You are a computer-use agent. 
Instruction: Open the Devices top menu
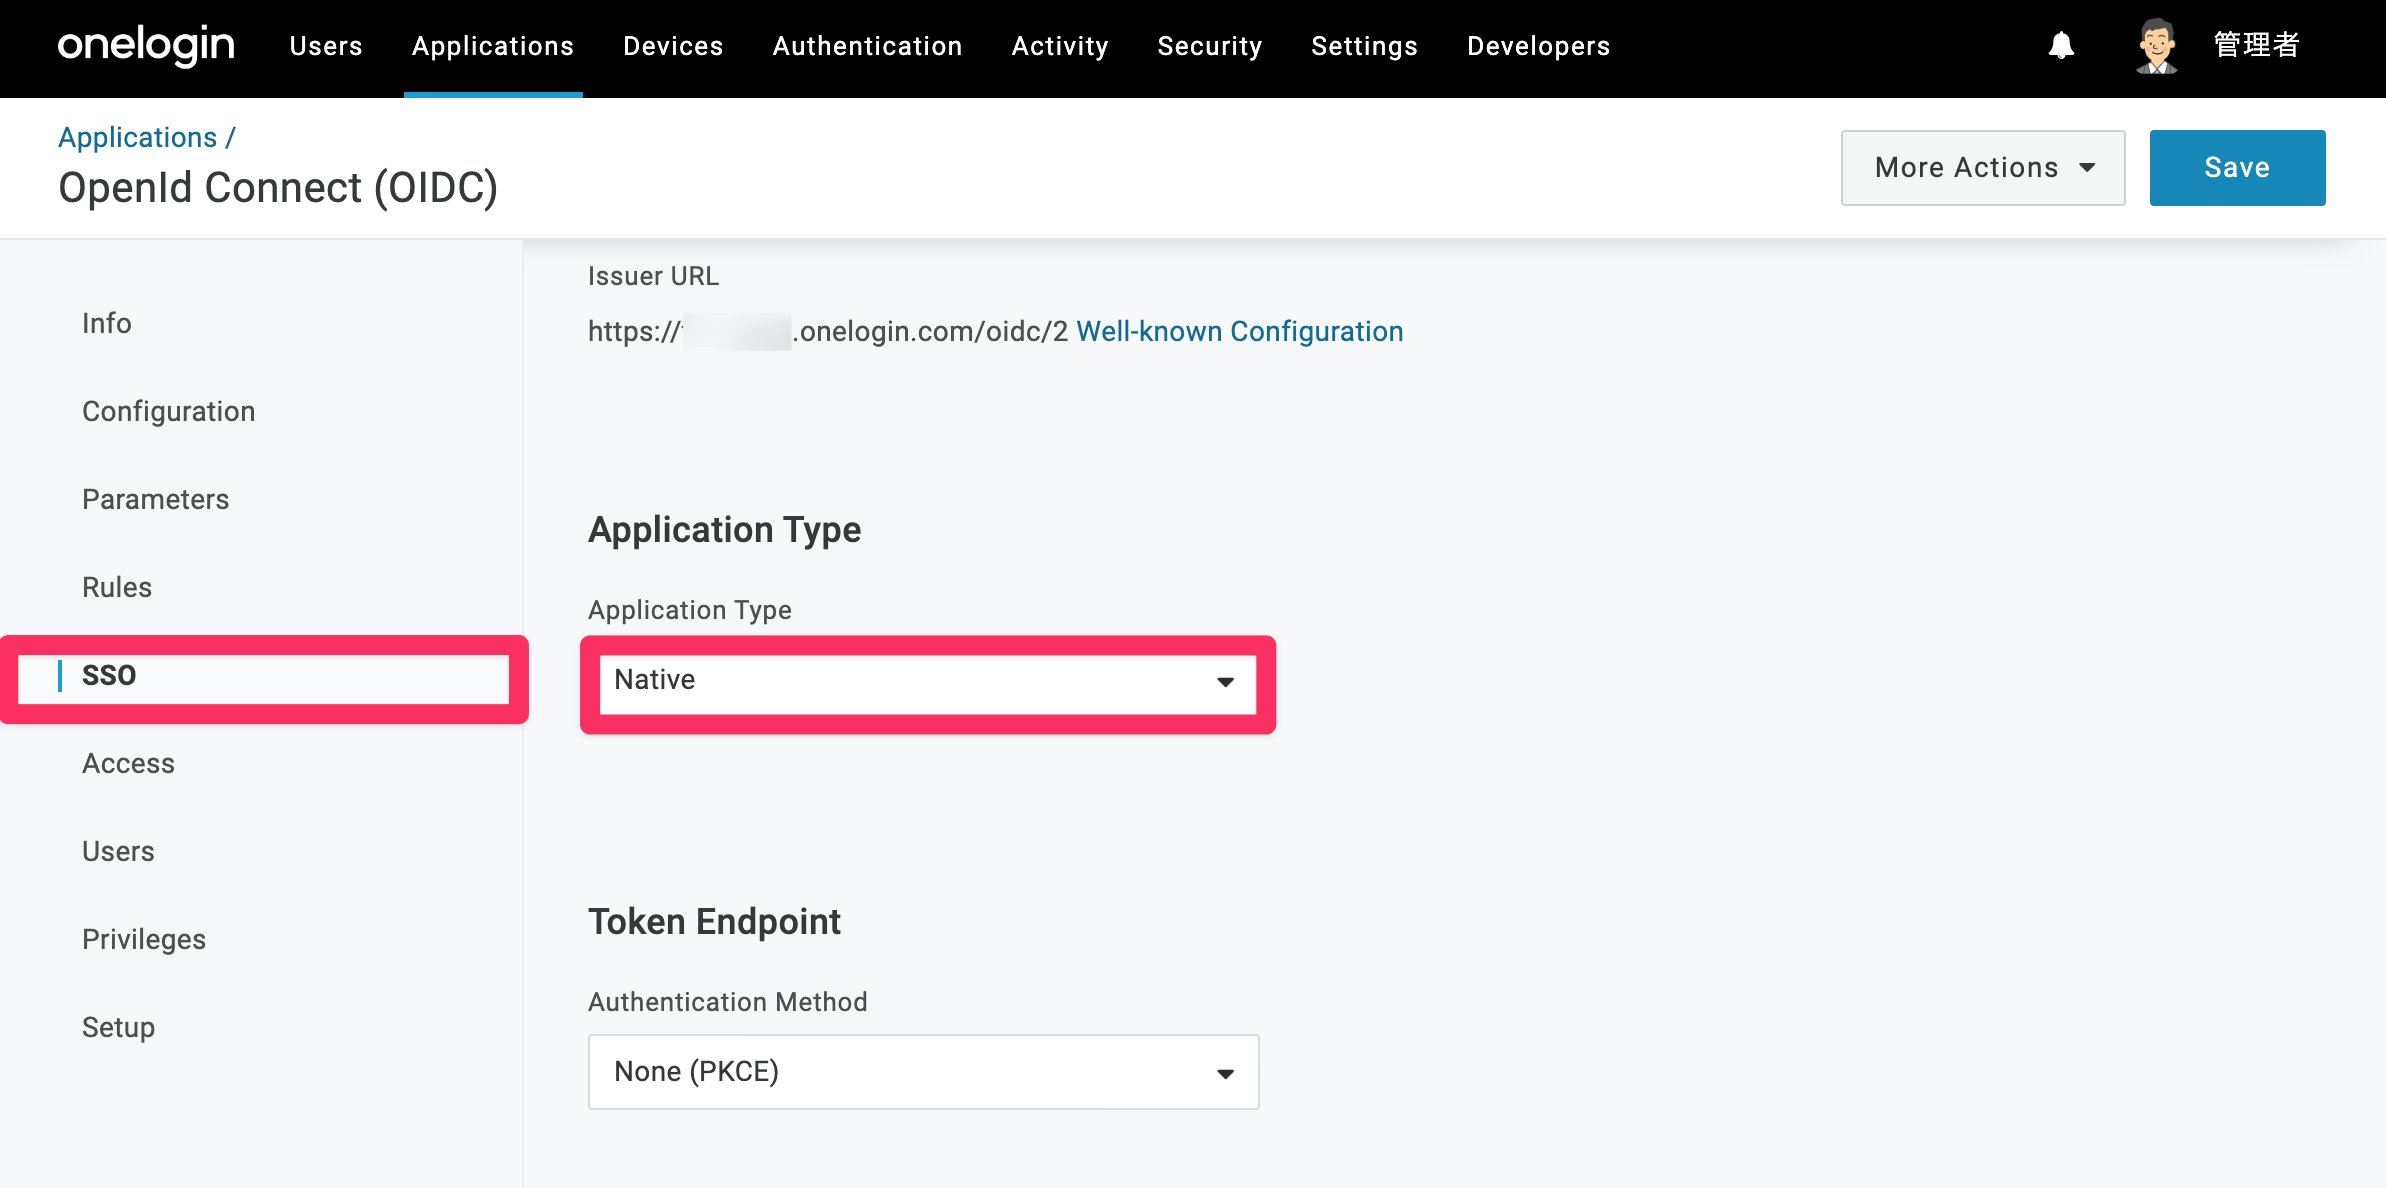point(673,46)
